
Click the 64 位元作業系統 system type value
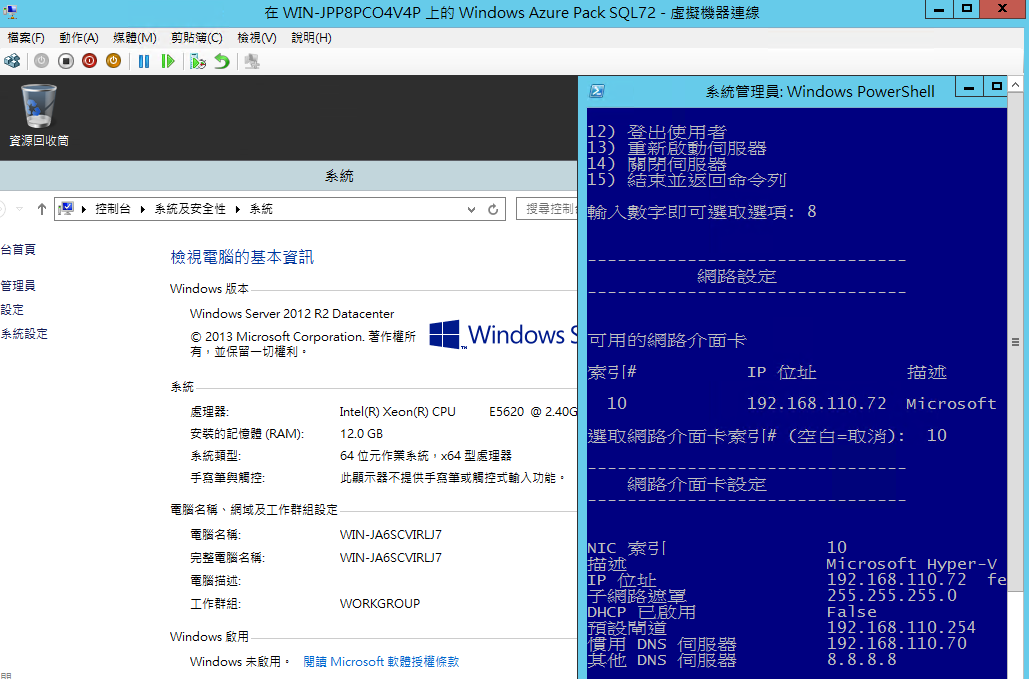(x=426, y=455)
